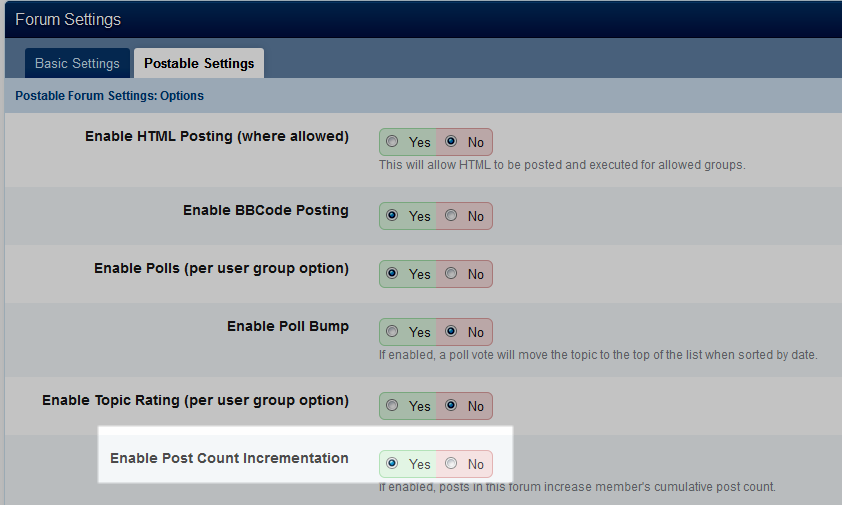Pick No for Enable Poll Bump
This screenshot has width=842, height=505.
[451, 332]
